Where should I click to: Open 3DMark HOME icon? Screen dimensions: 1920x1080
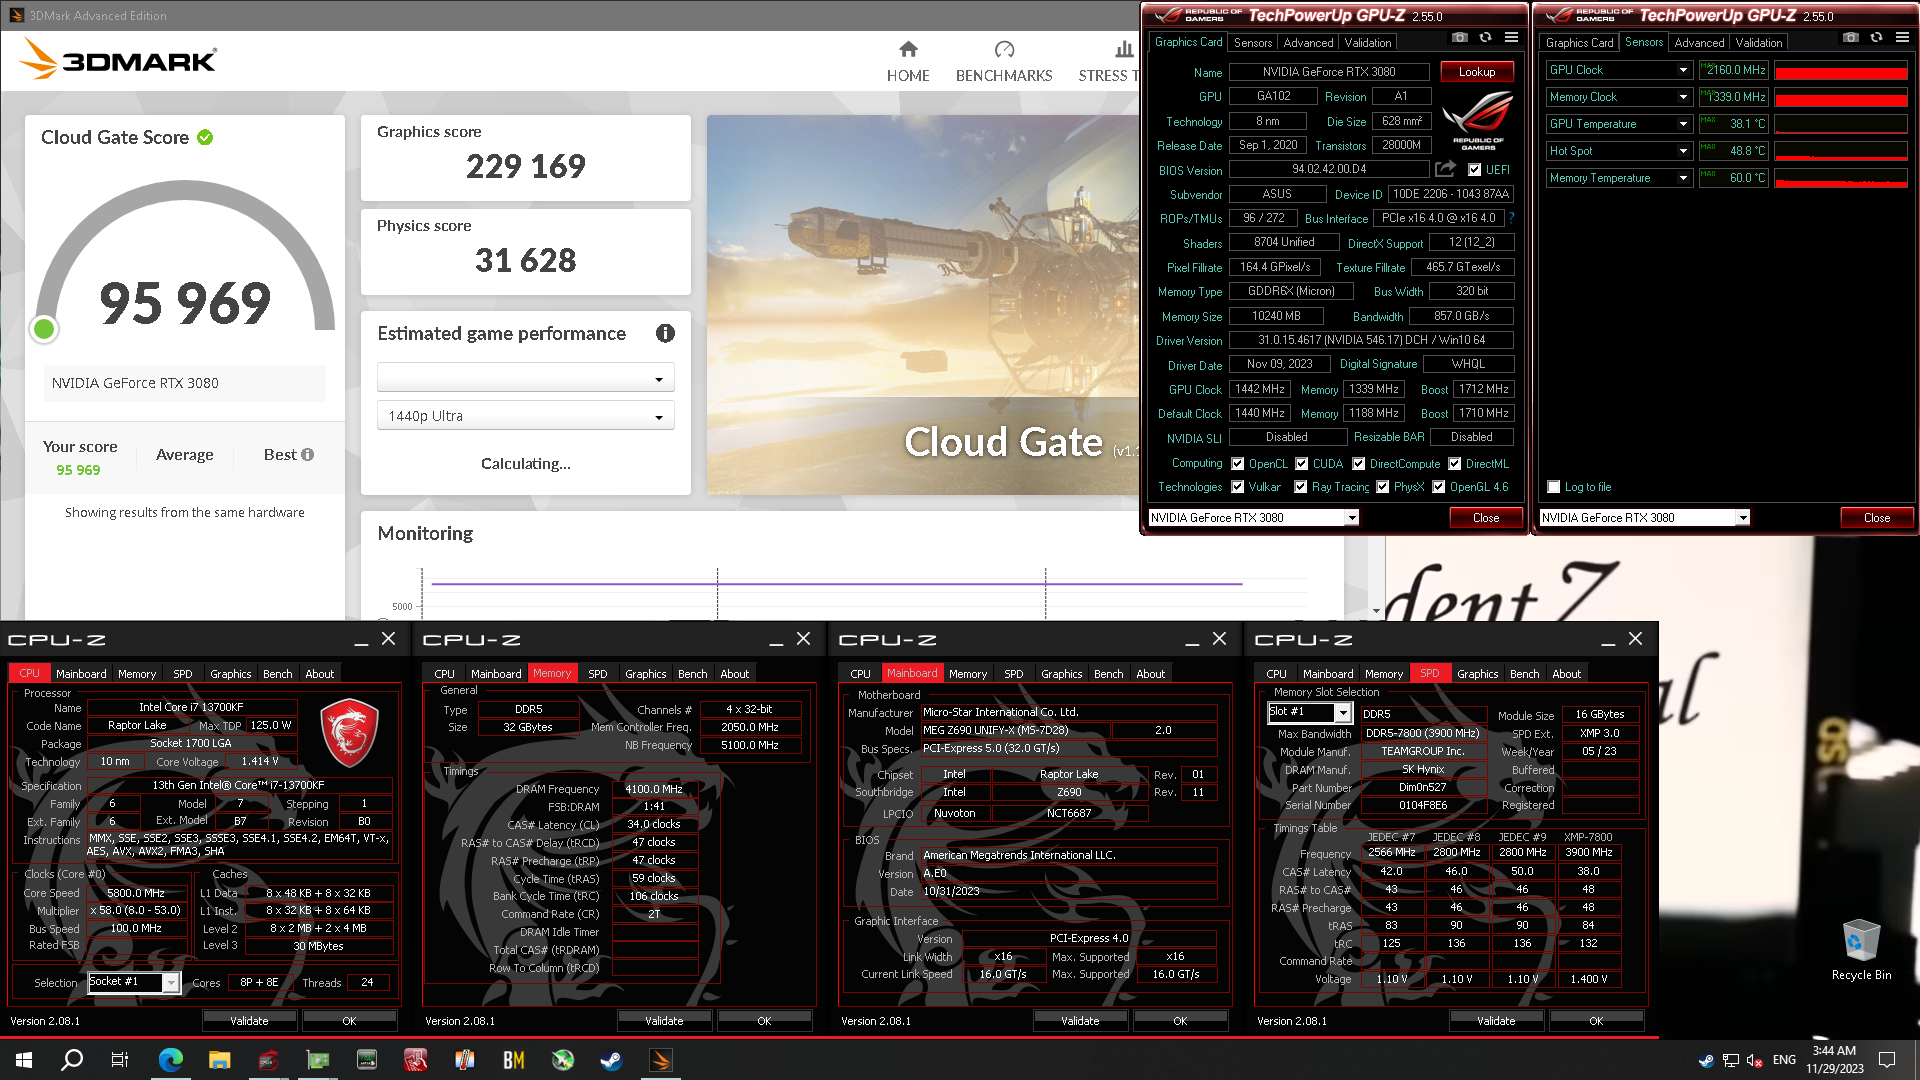pos(908,50)
